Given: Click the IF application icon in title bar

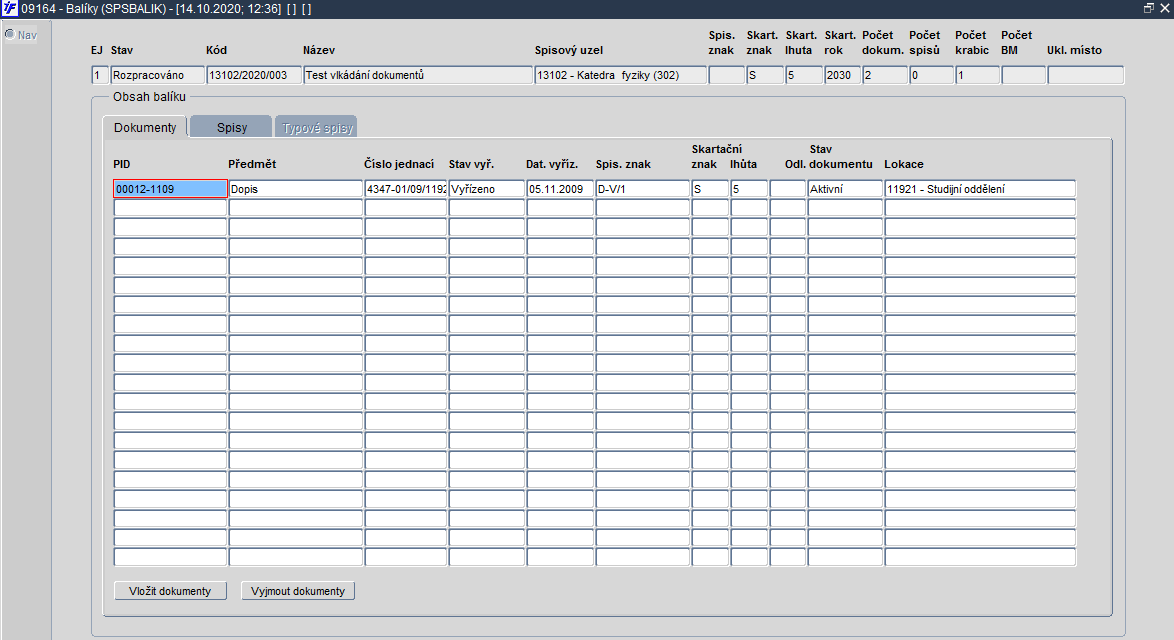Looking at the screenshot, I should pos(10,9).
